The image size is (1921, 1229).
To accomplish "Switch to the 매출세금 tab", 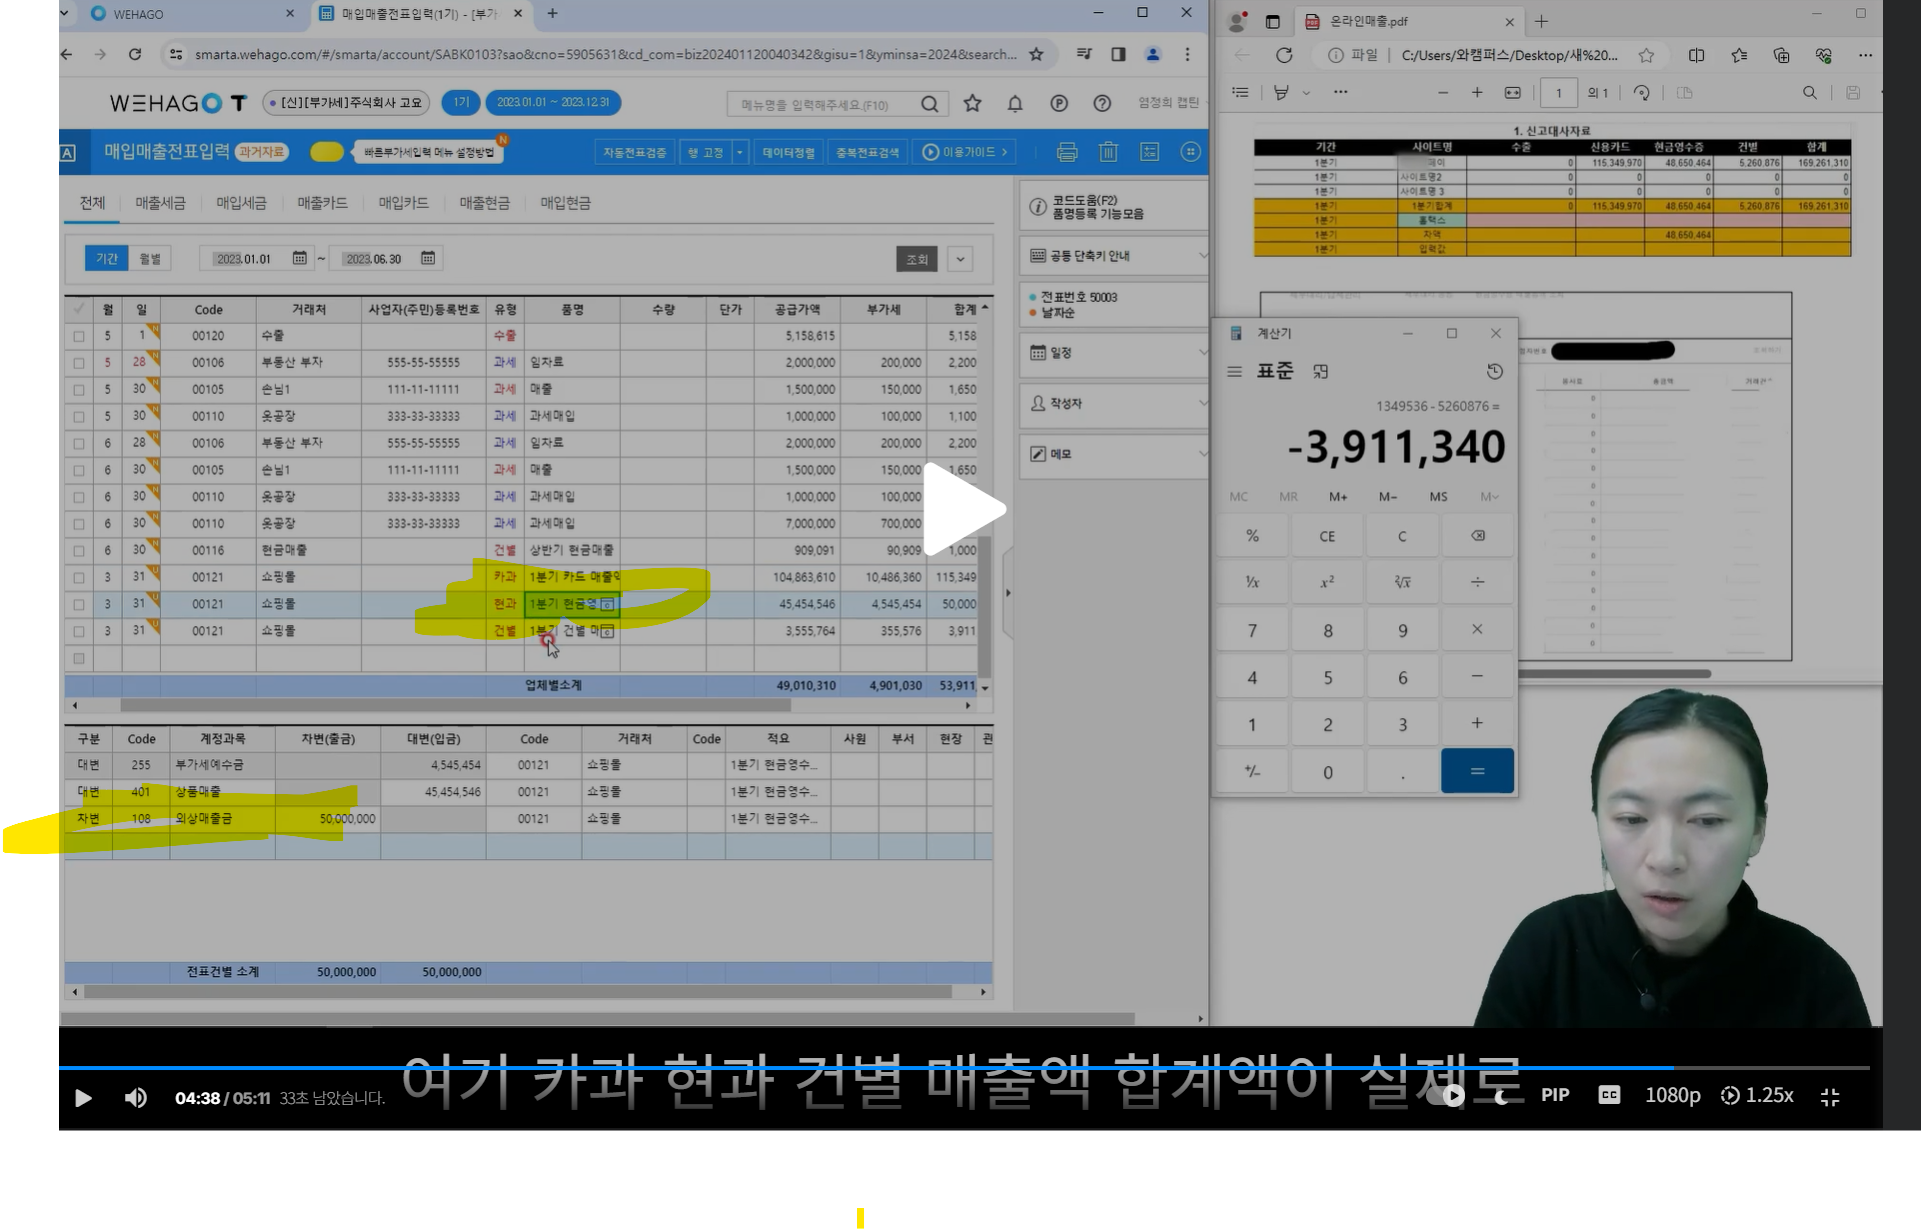I will coord(160,203).
